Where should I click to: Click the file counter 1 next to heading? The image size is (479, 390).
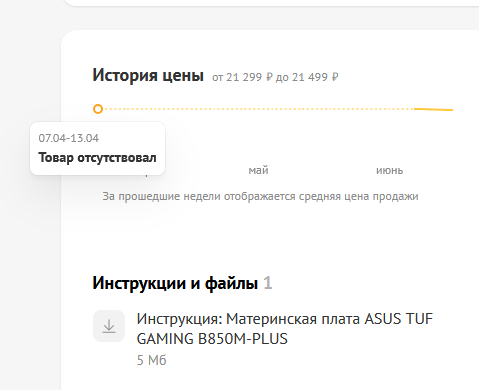coord(268,283)
